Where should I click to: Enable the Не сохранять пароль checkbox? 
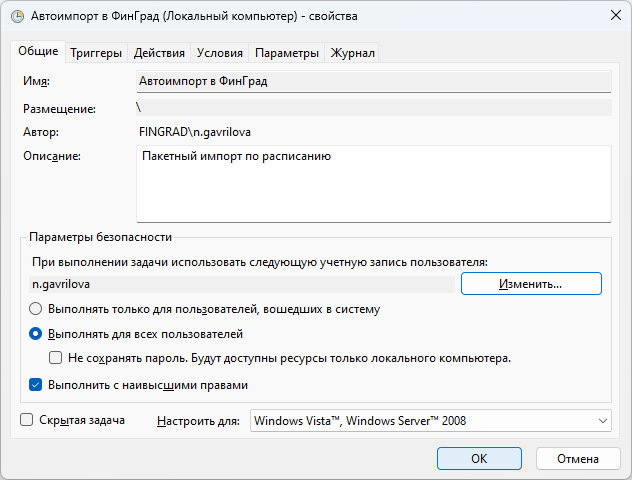pyautogui.click(x=57, y=358)
